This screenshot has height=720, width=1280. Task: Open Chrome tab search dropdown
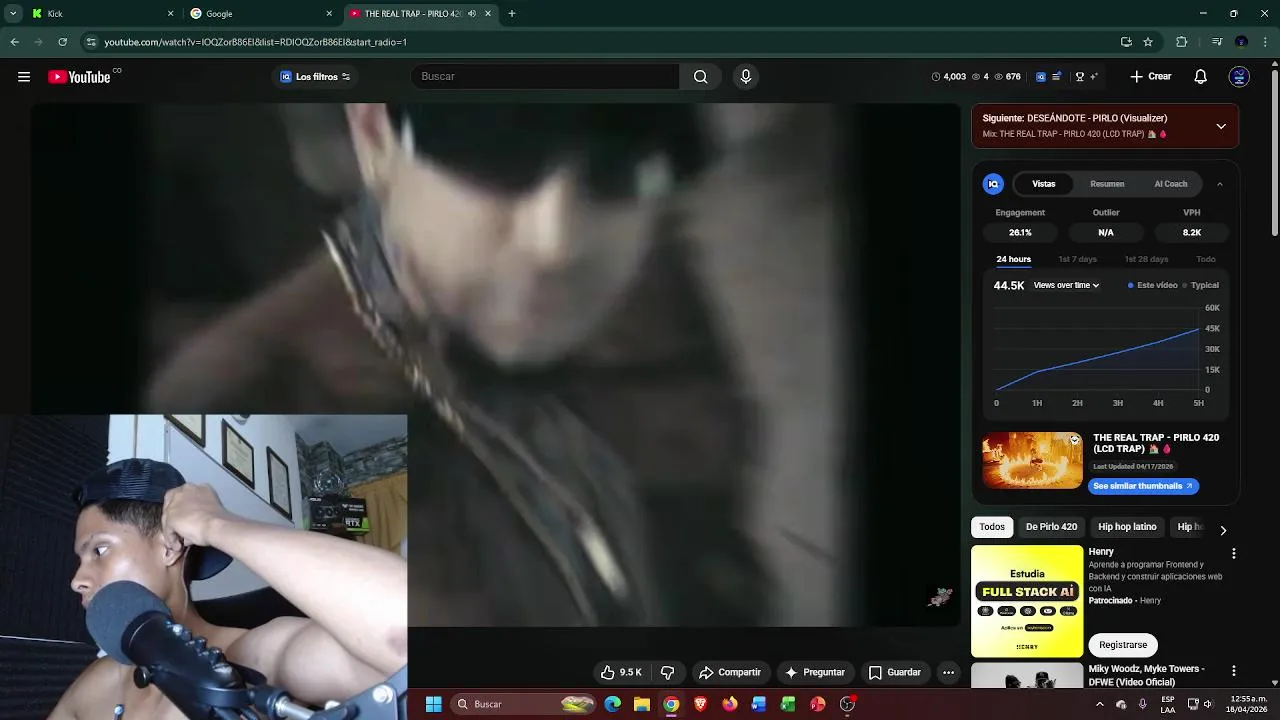tap(13, 14)
